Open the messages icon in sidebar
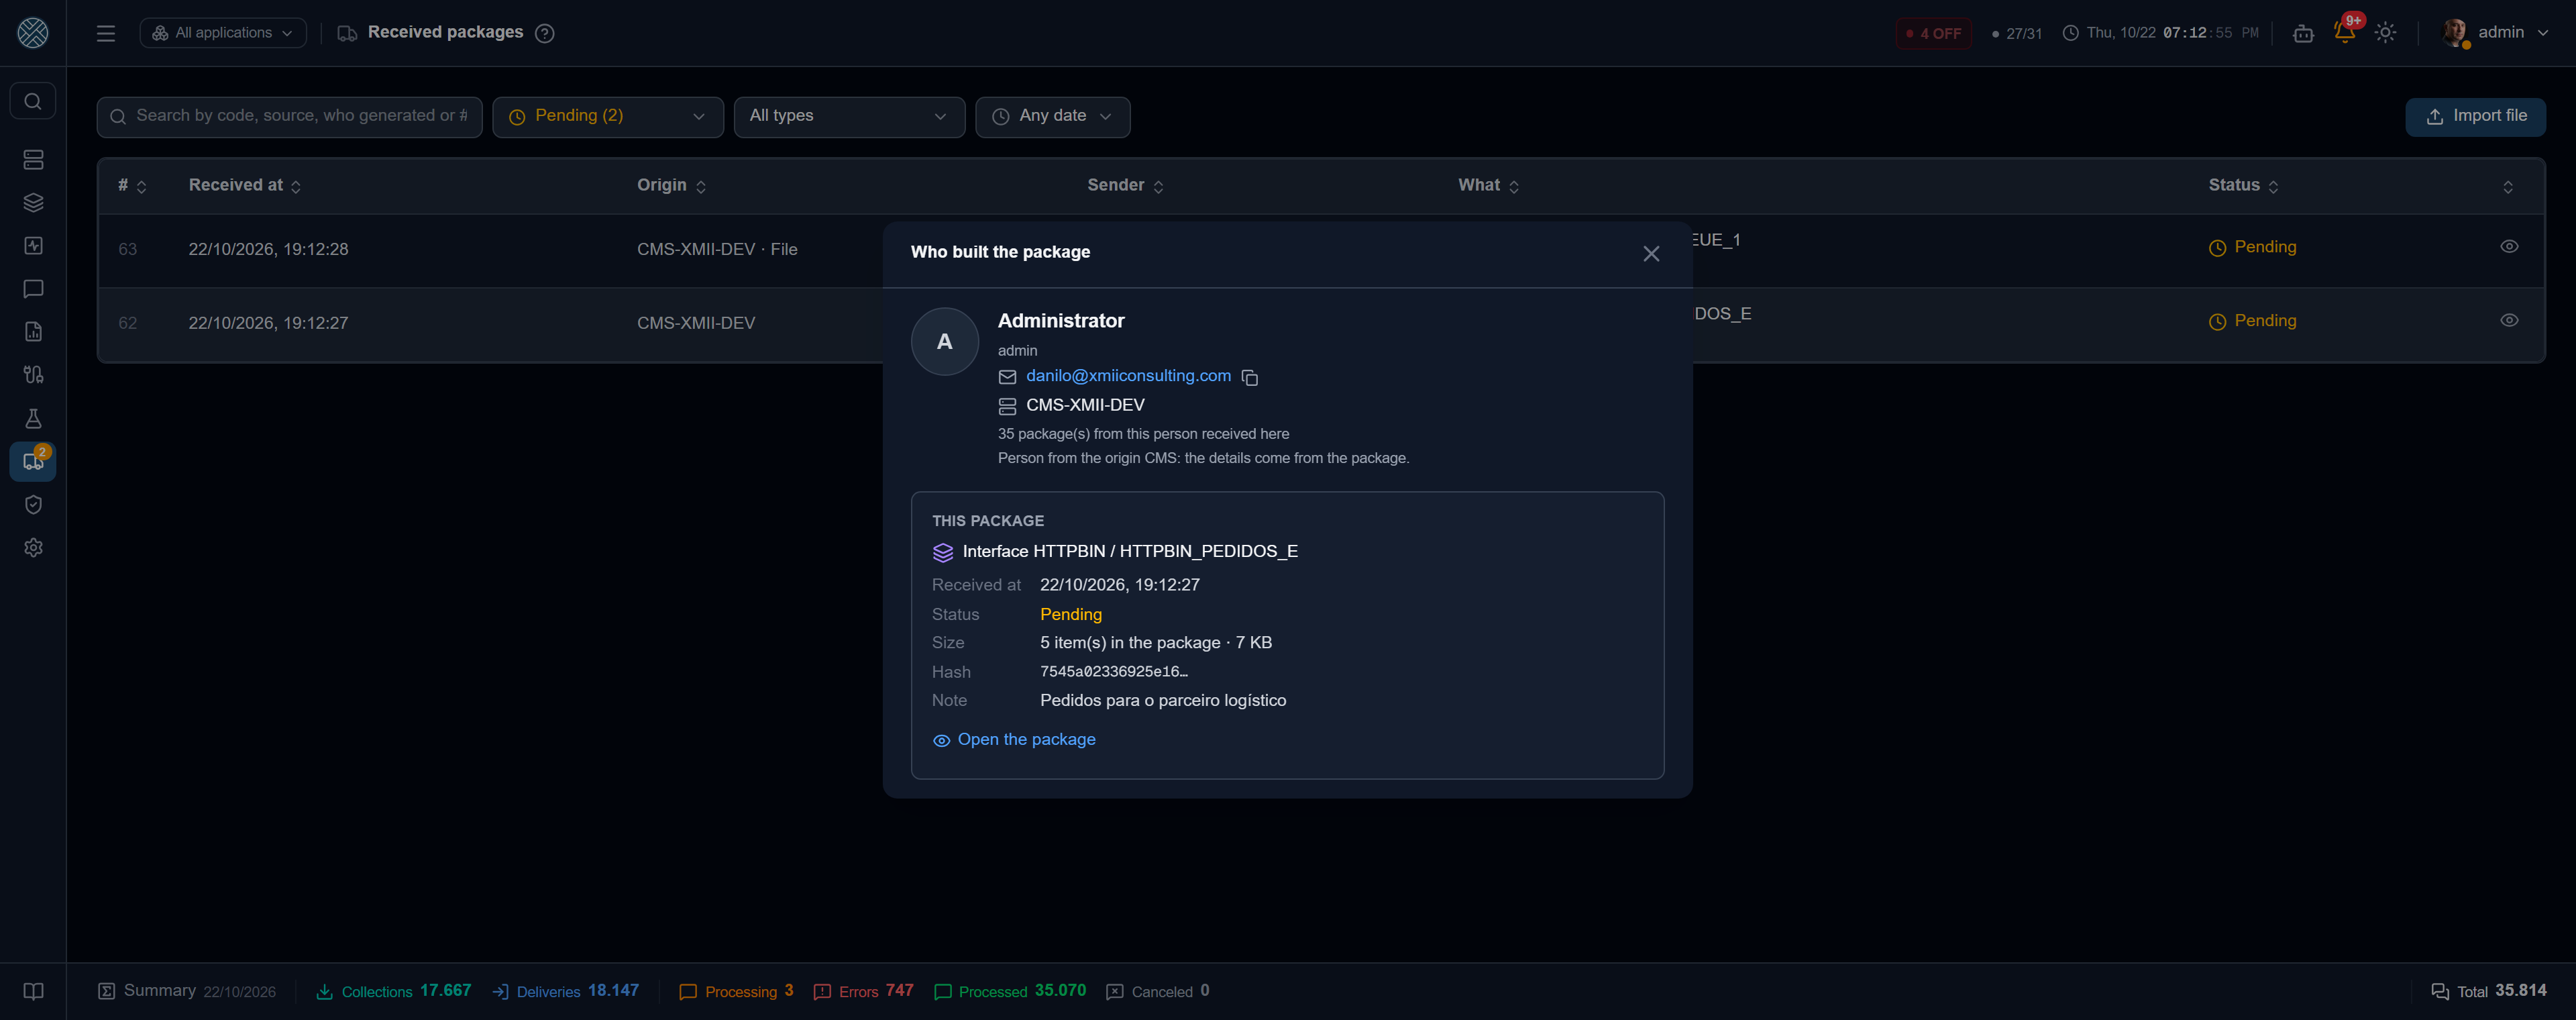This screenshot has height=1020, width=2576. tap(33, 289)
